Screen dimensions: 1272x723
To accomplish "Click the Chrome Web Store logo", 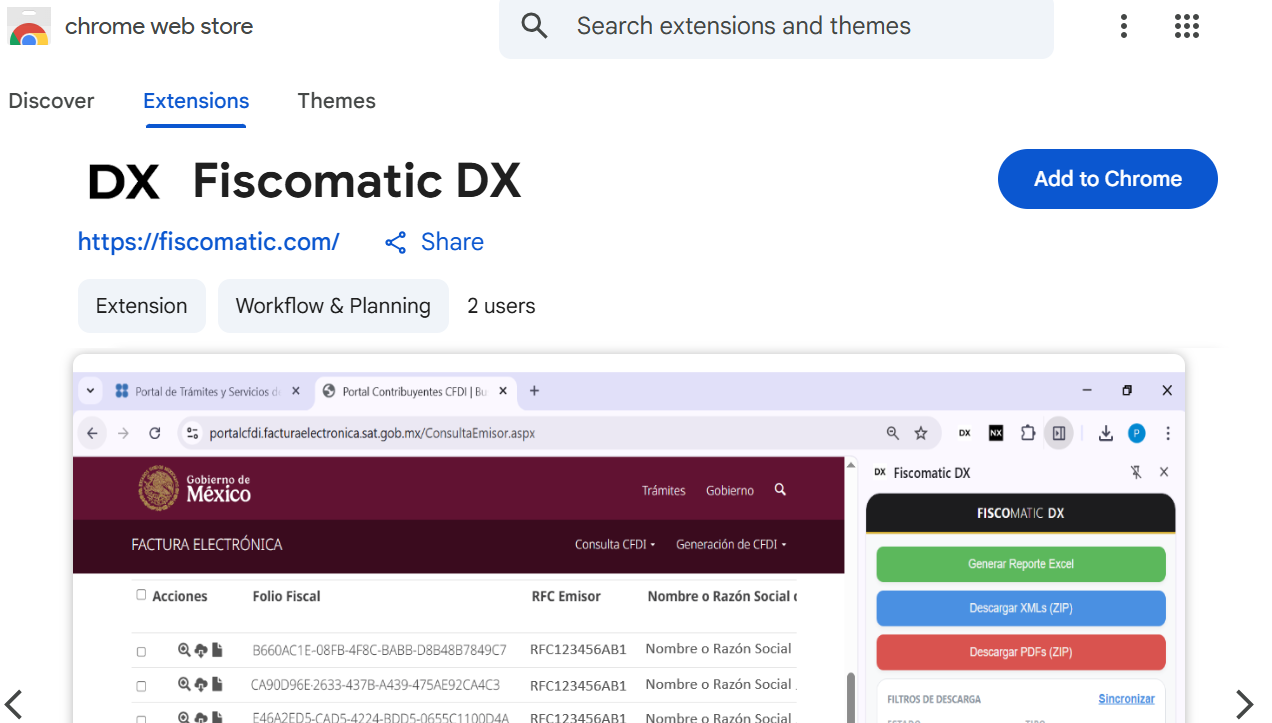I will tap(29, 27).
